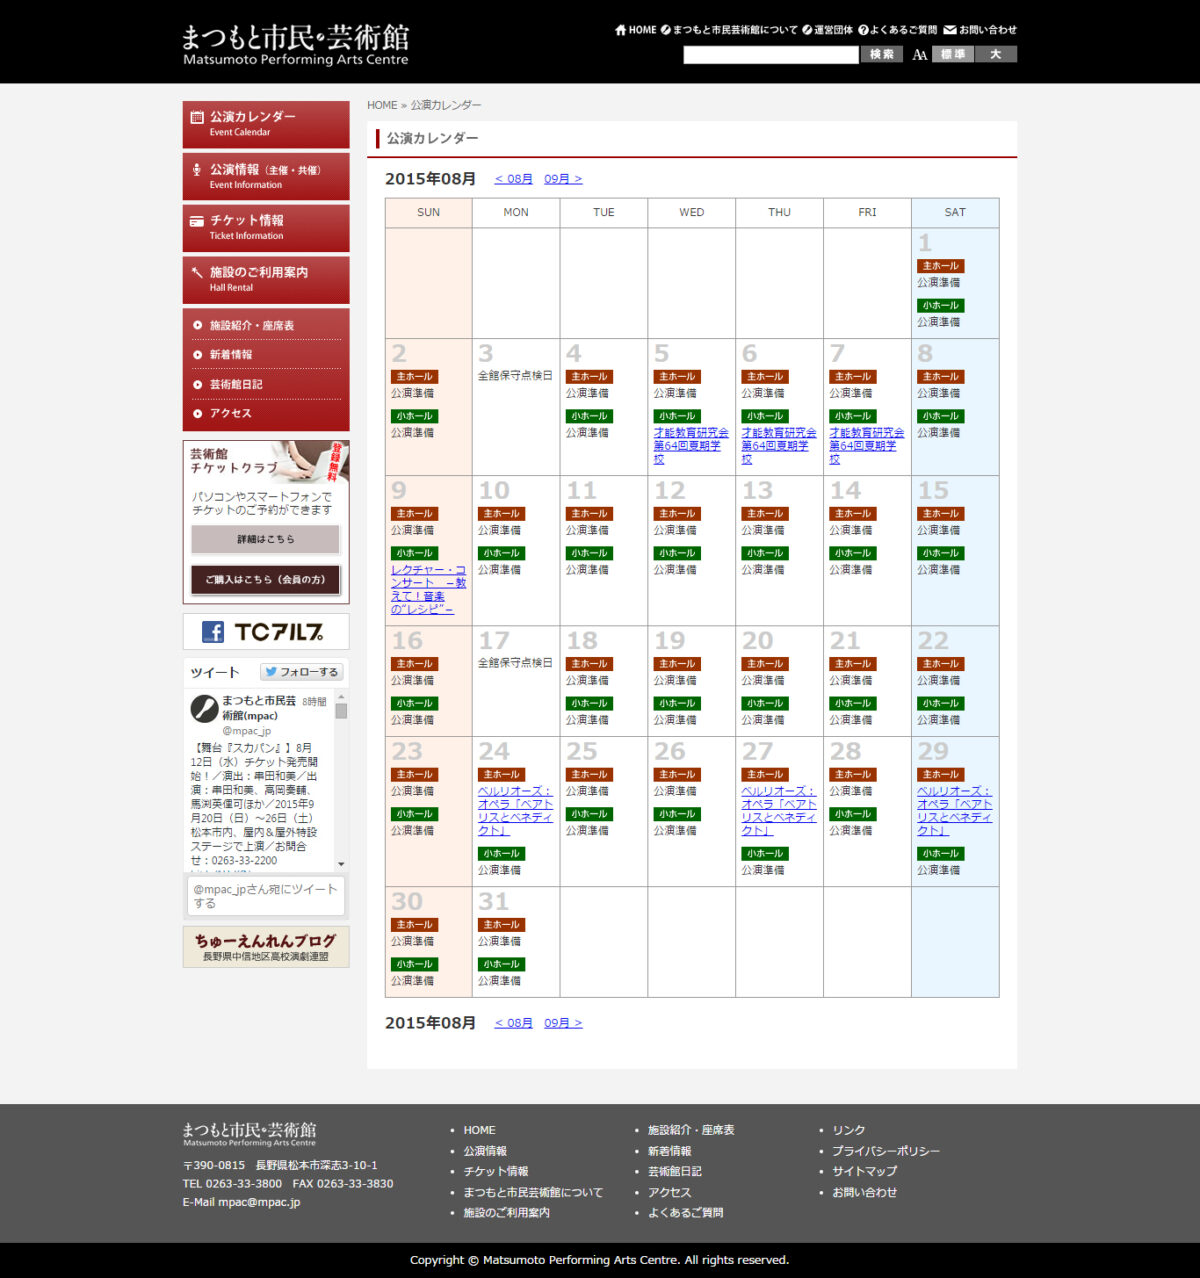Click the question mark icon for よくあるご質問
Screen dimensions: 1200x1278
coord(863,30)
